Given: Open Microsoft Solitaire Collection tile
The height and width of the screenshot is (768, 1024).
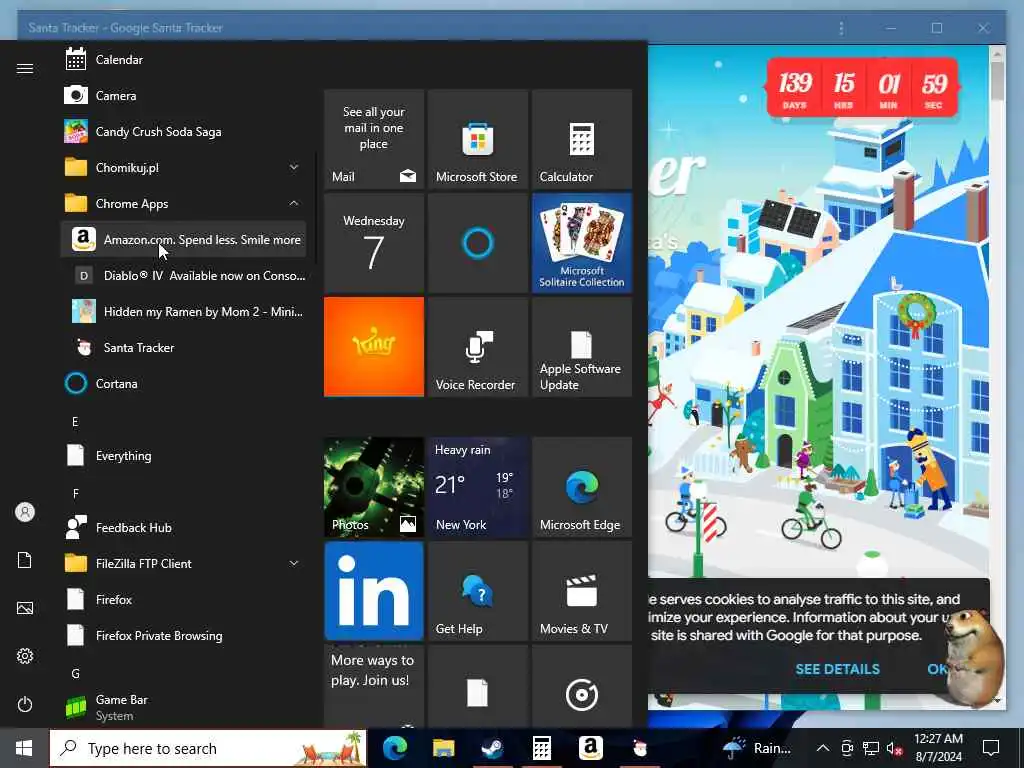Looking at the screenshot, I should [581, 243].
